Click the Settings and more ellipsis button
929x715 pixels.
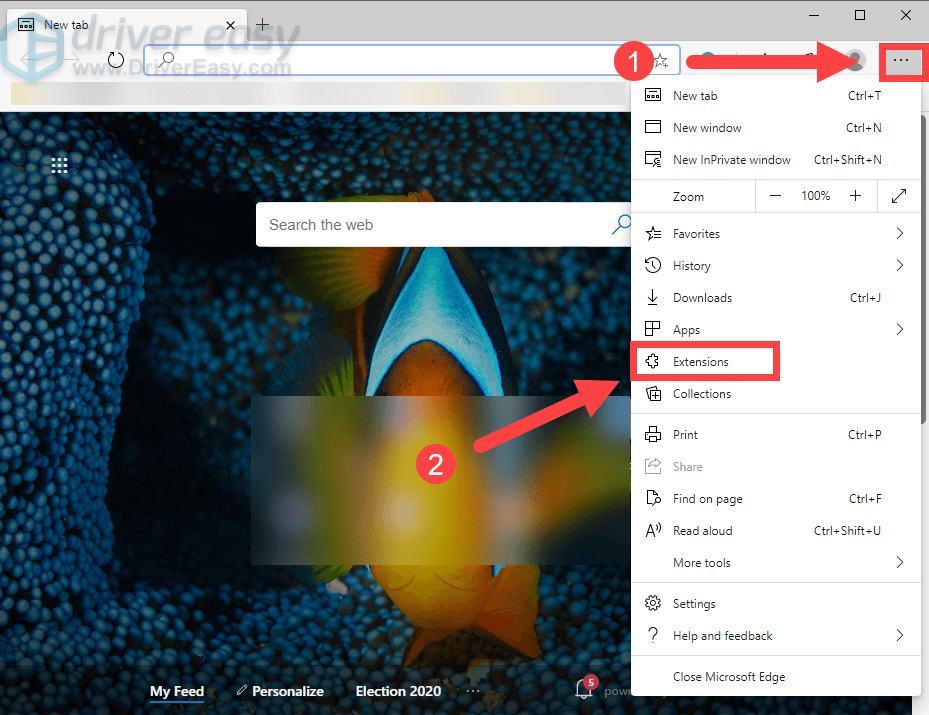click(901, 61)
